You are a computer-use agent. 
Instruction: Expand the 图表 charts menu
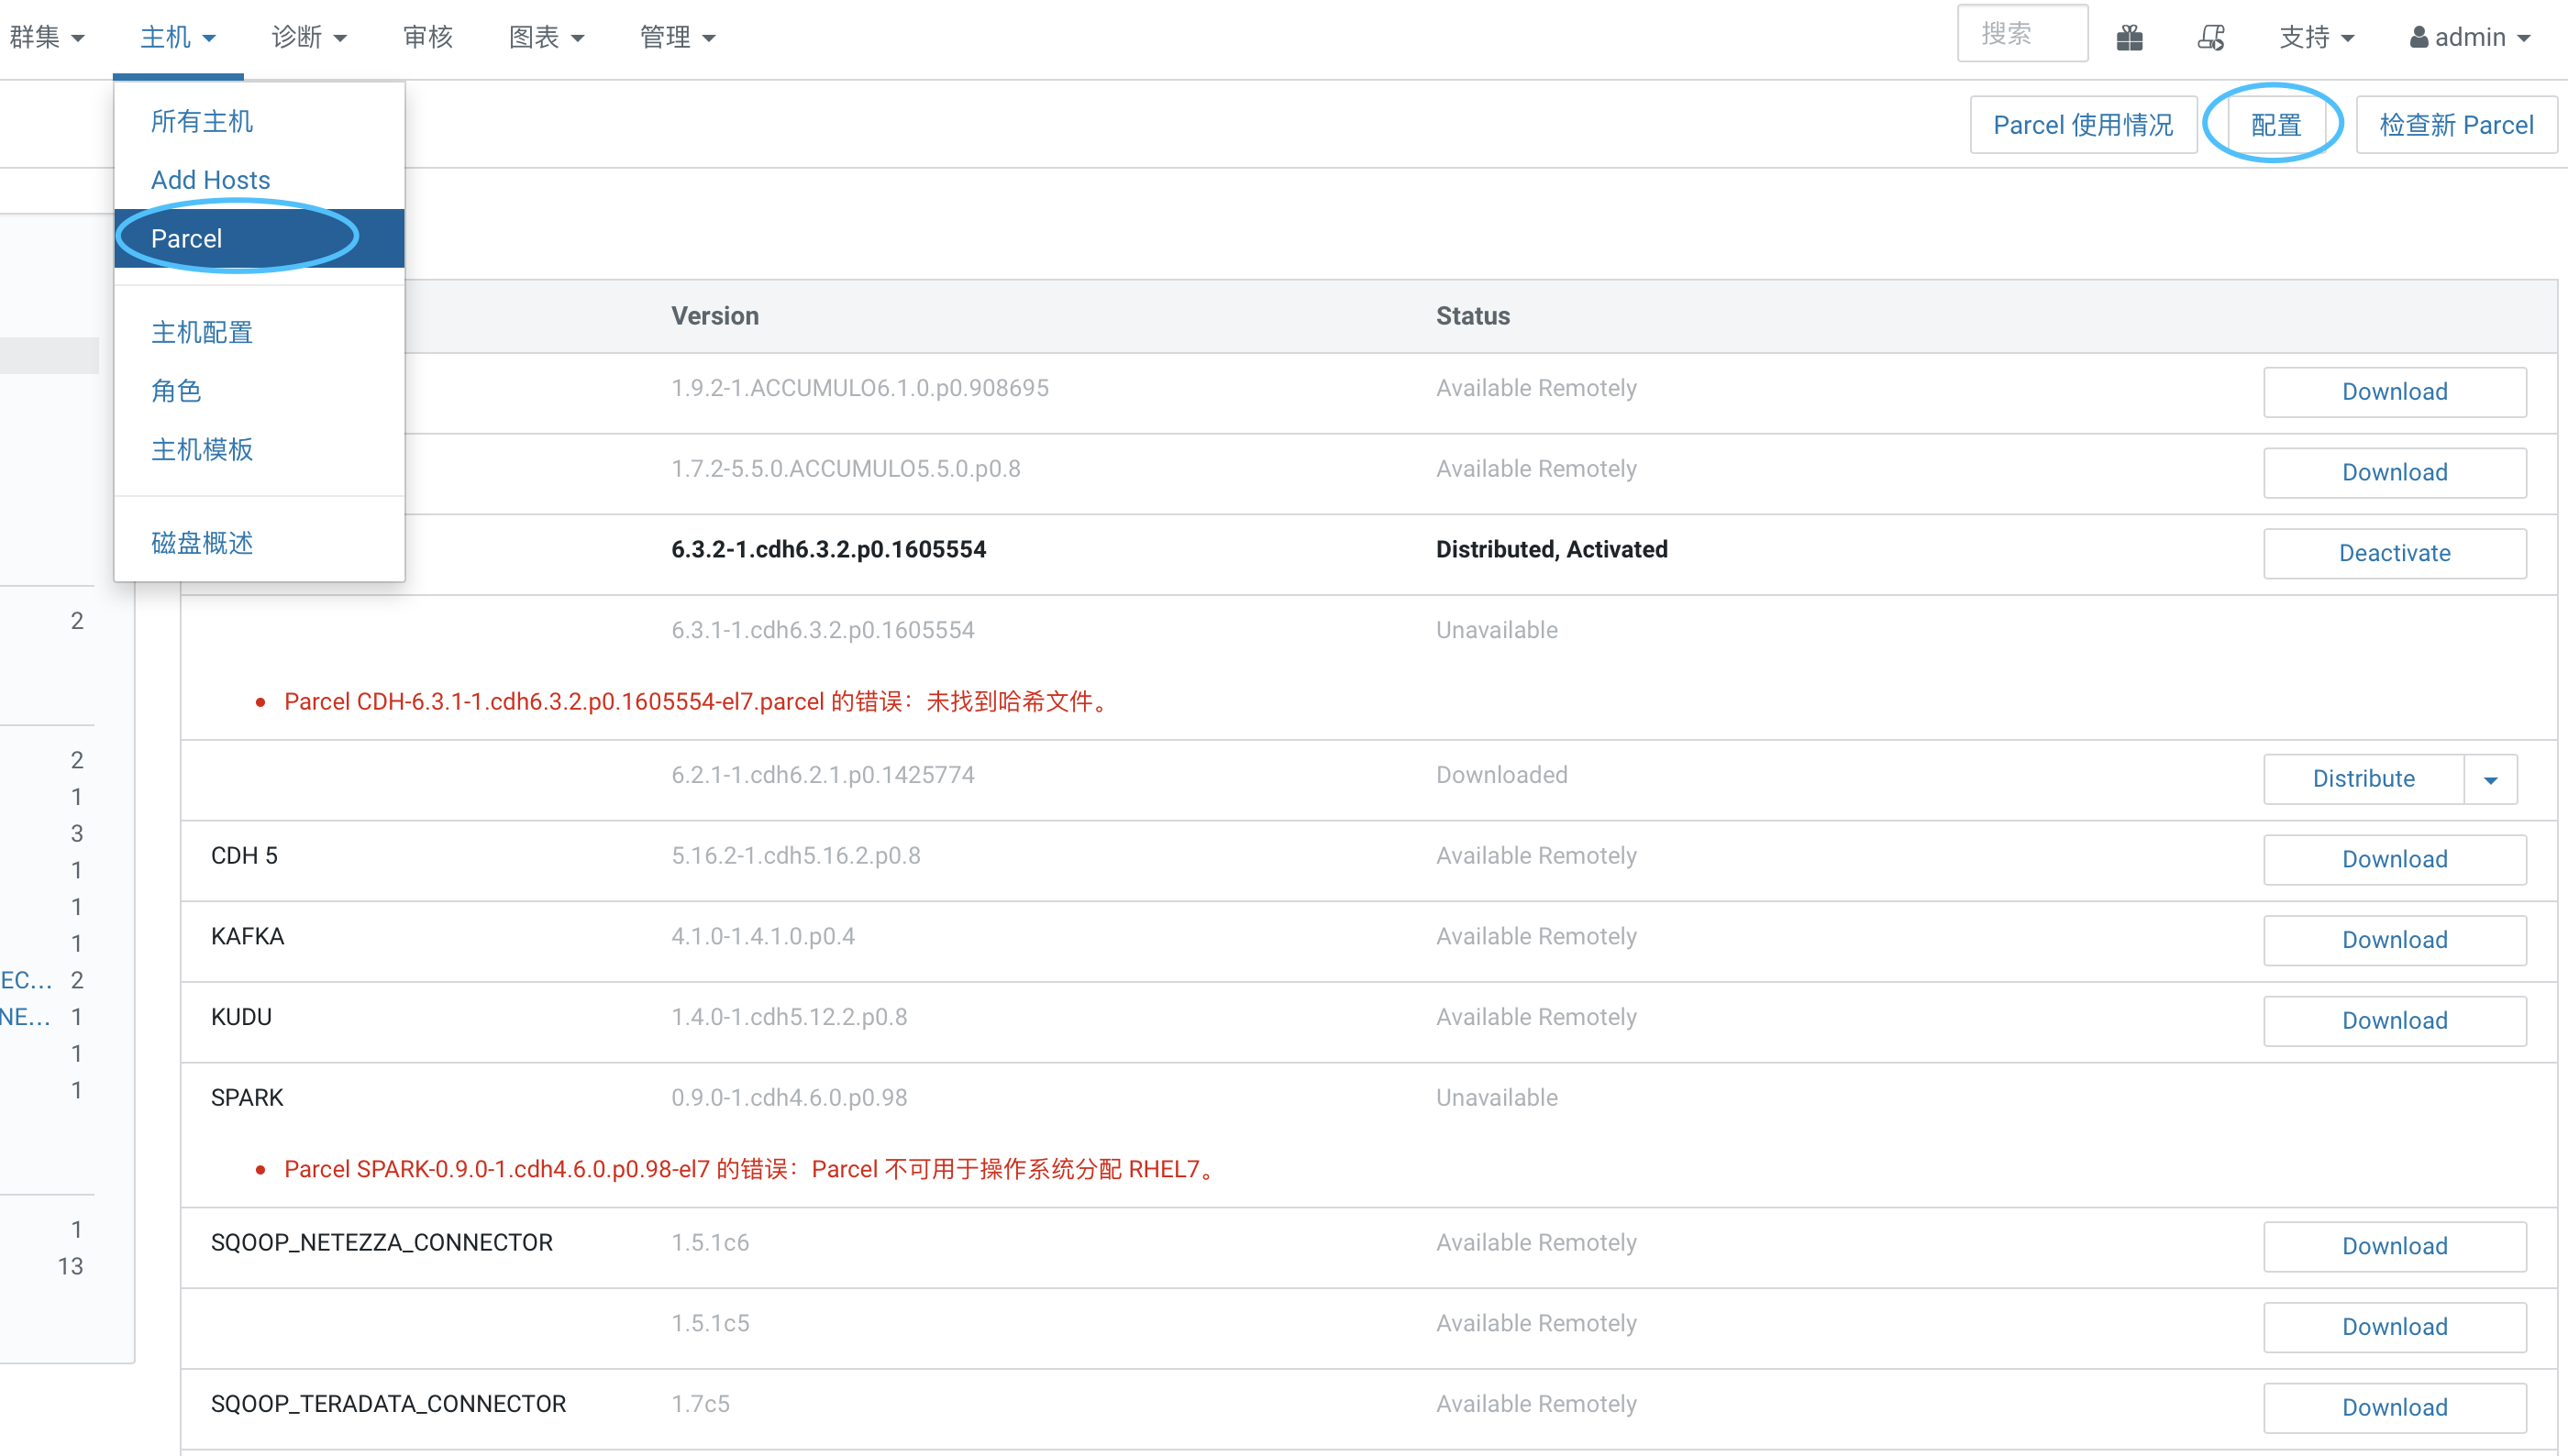tap(546, 38)
